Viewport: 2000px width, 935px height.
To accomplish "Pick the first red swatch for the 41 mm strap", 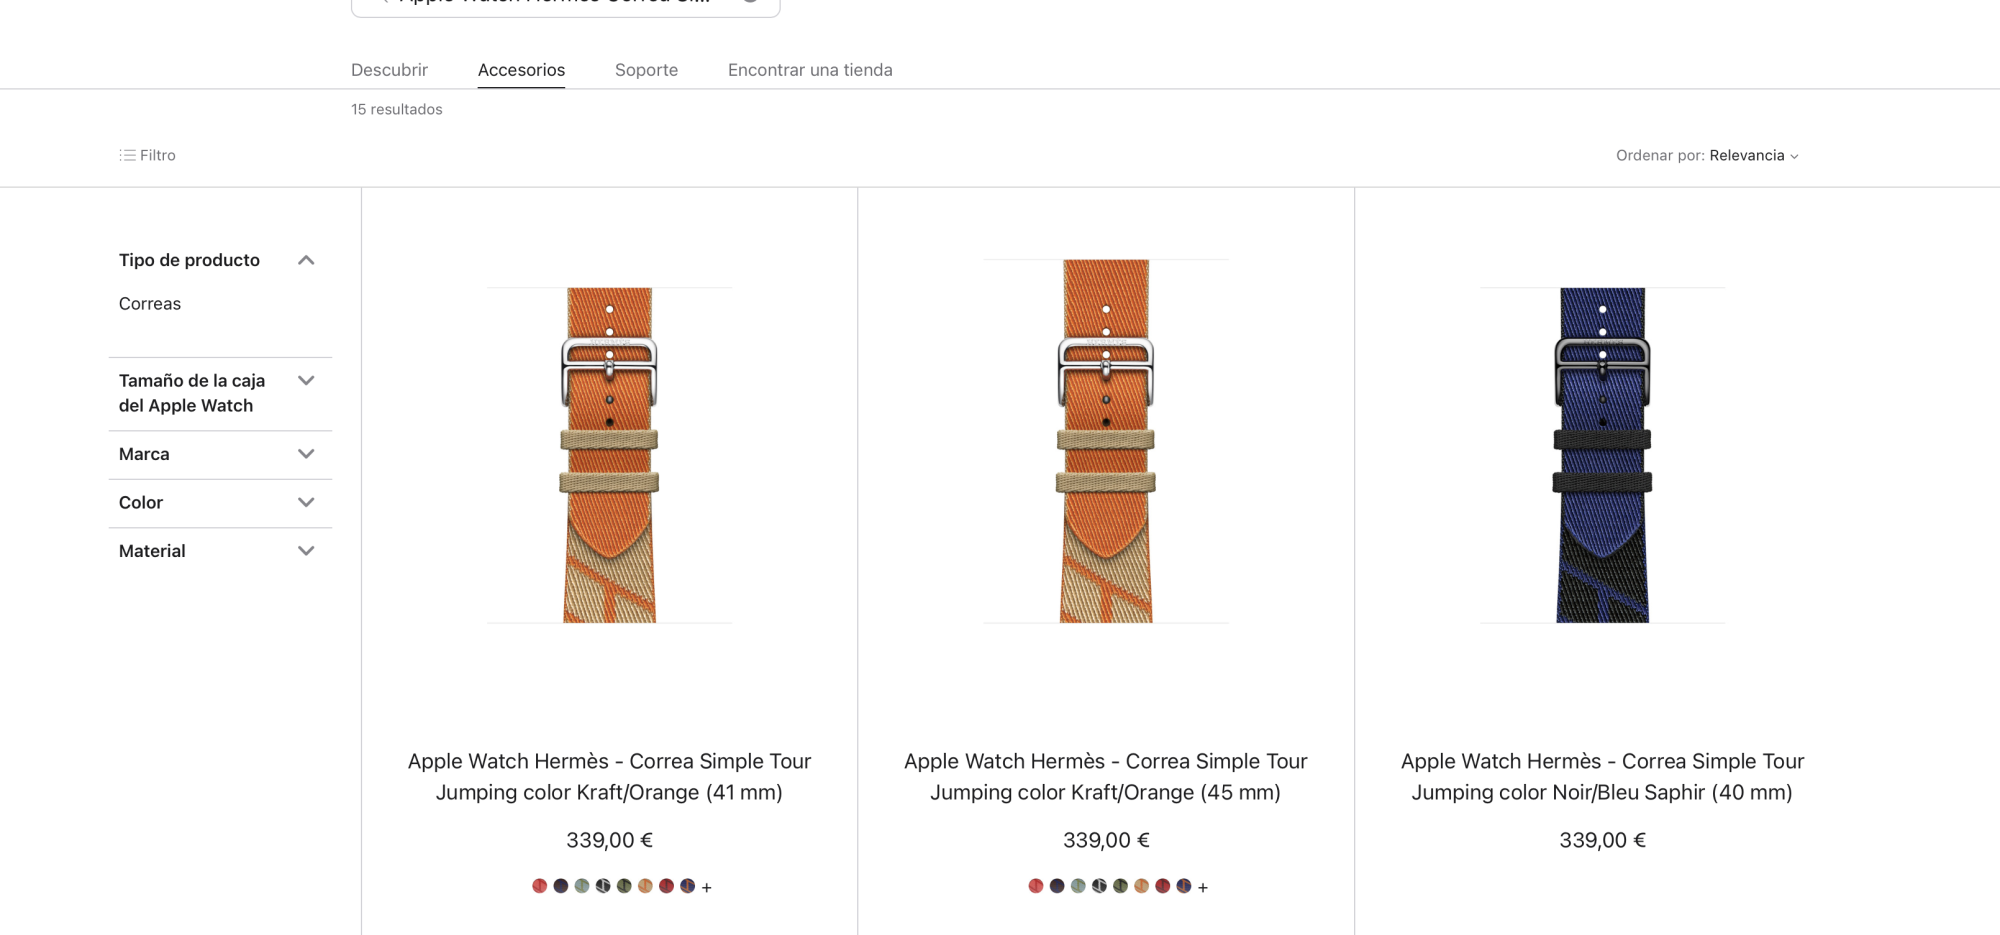I will 539,886.
